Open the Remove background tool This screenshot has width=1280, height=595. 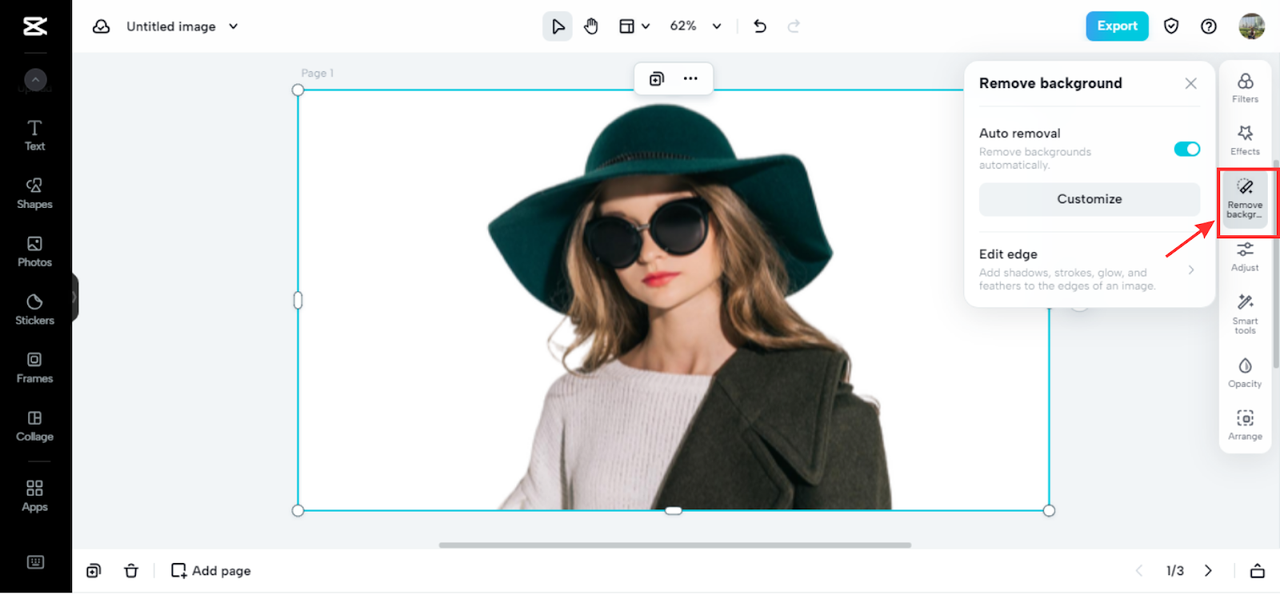click(1245, 198)
